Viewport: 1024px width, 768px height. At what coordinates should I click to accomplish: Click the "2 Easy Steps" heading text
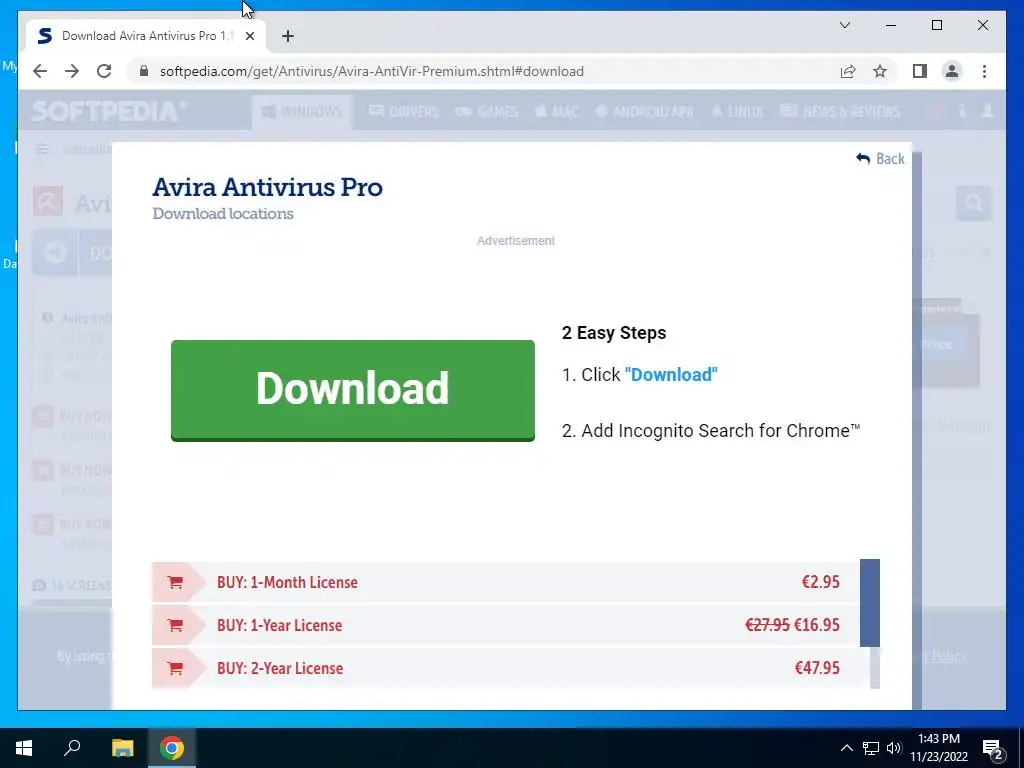point(614,333)
